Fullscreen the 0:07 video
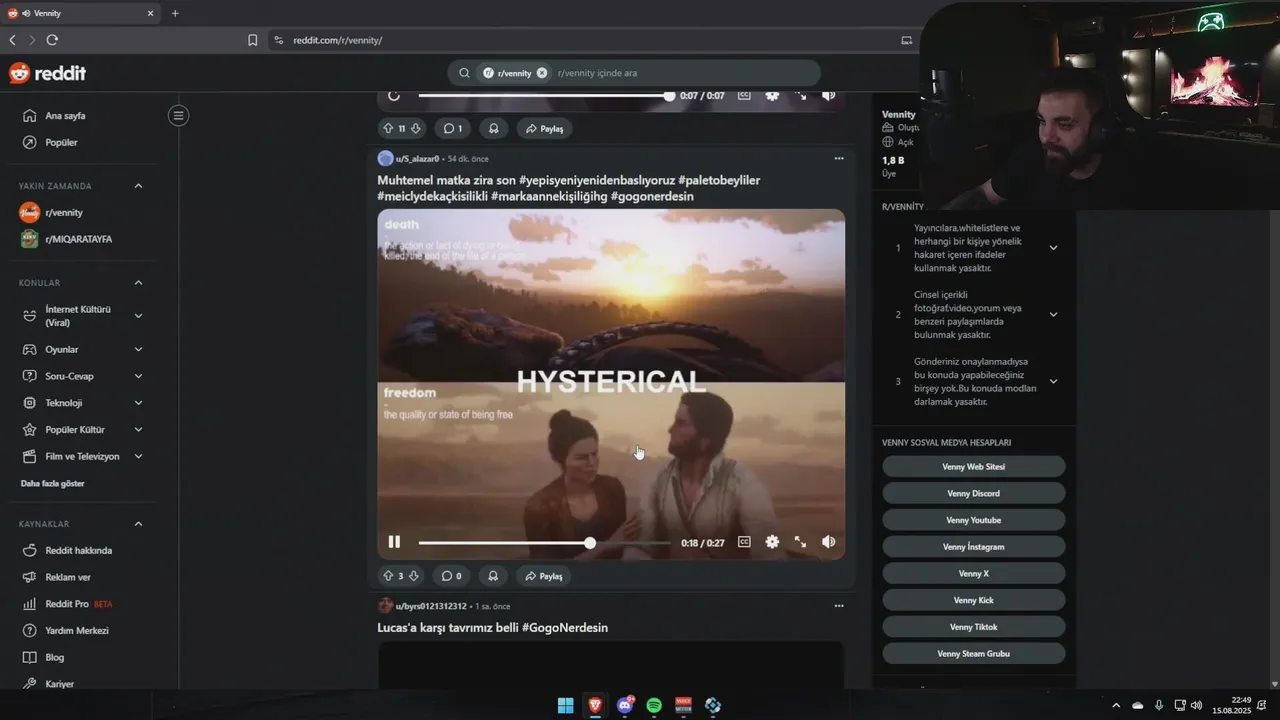Viewport: 1280px width, 720px height. tap(800, 96)
